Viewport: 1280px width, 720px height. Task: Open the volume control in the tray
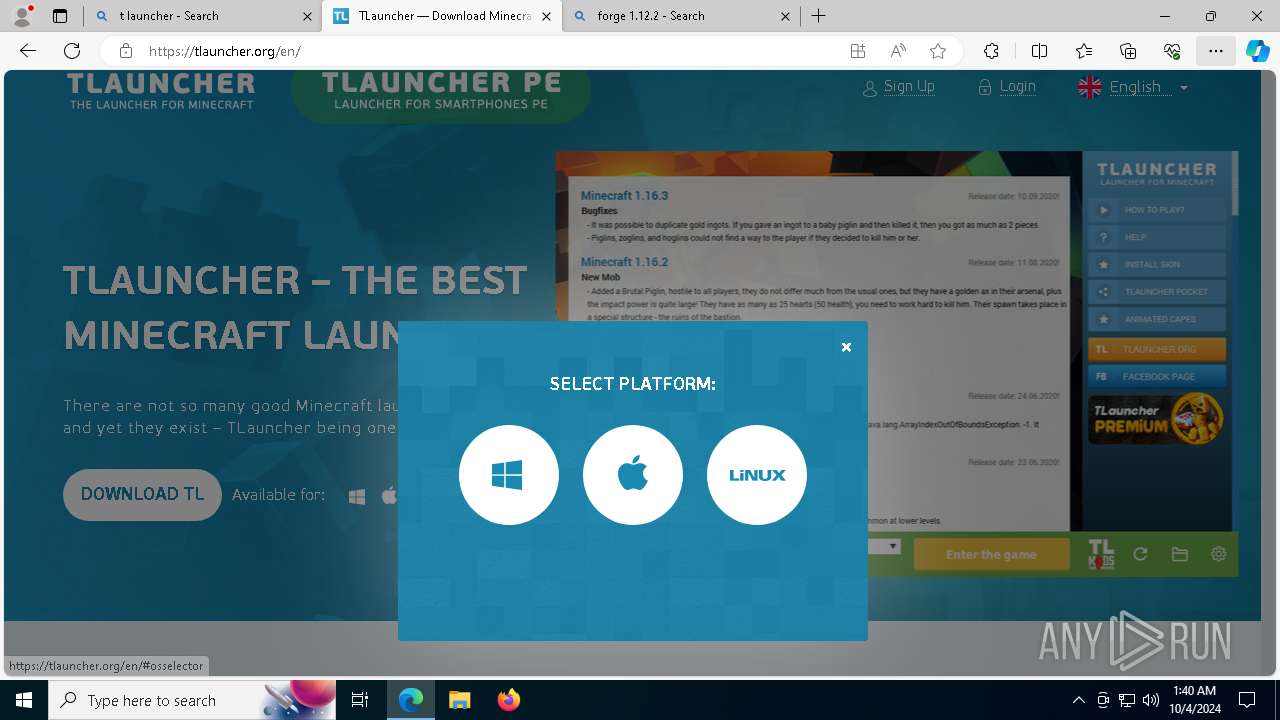(x=1151, y=700)
